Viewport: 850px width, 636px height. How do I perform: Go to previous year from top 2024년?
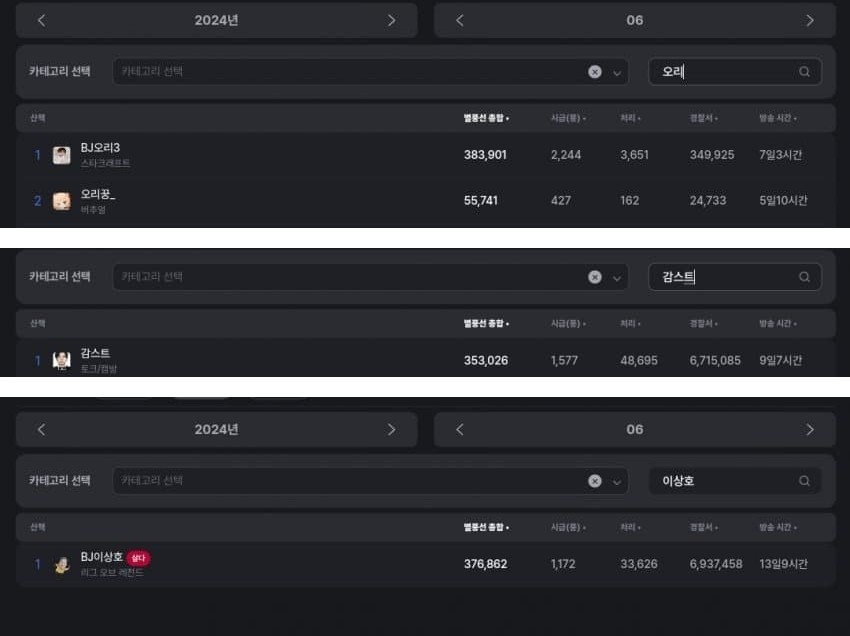pos(42,21)
